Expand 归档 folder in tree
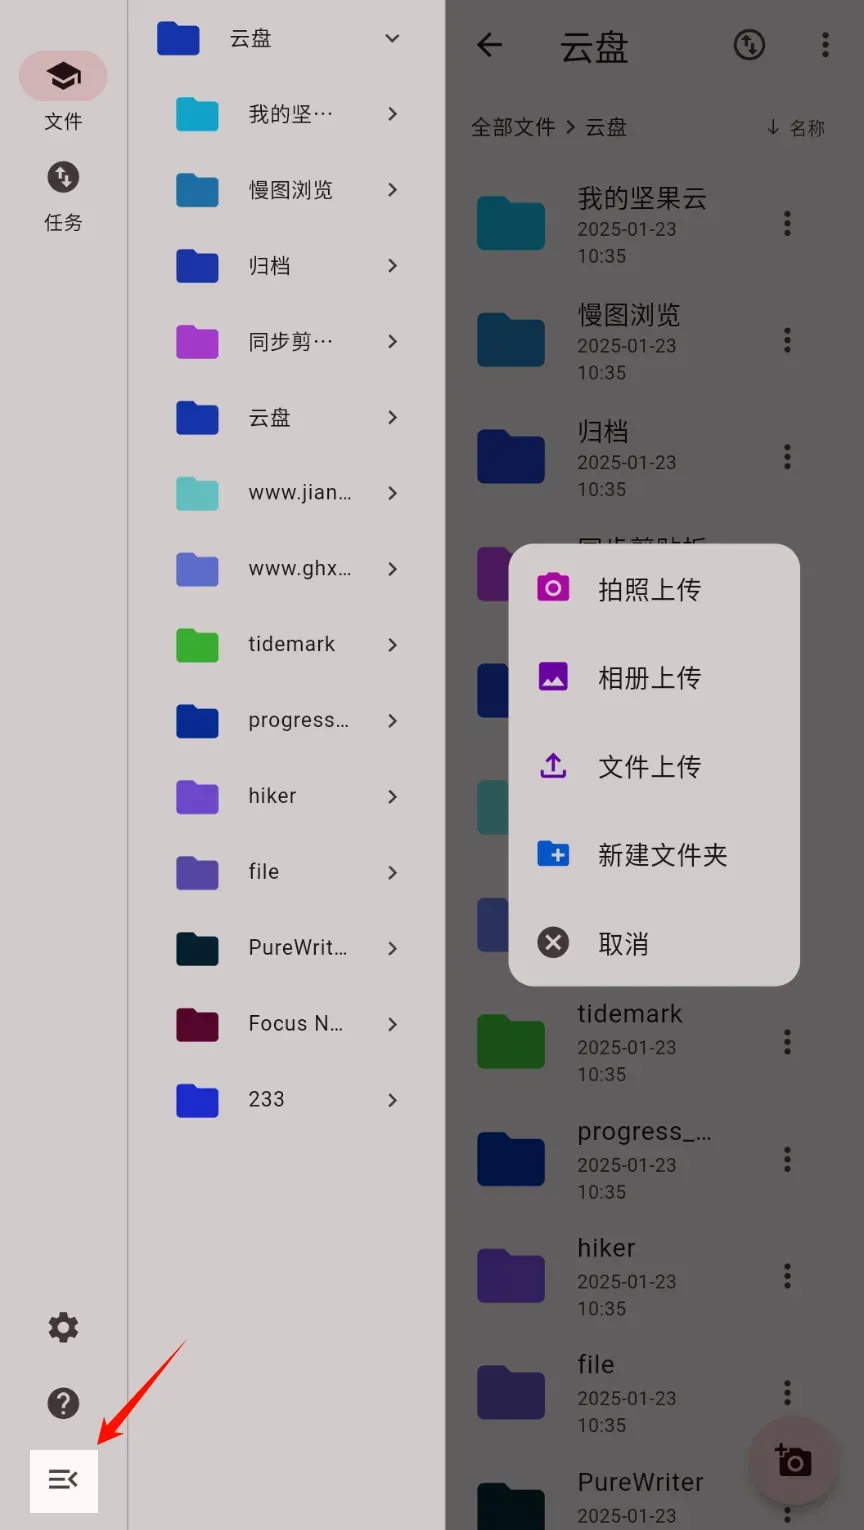This screenshot has height=1530, width=864. click(x=393, y=266)
